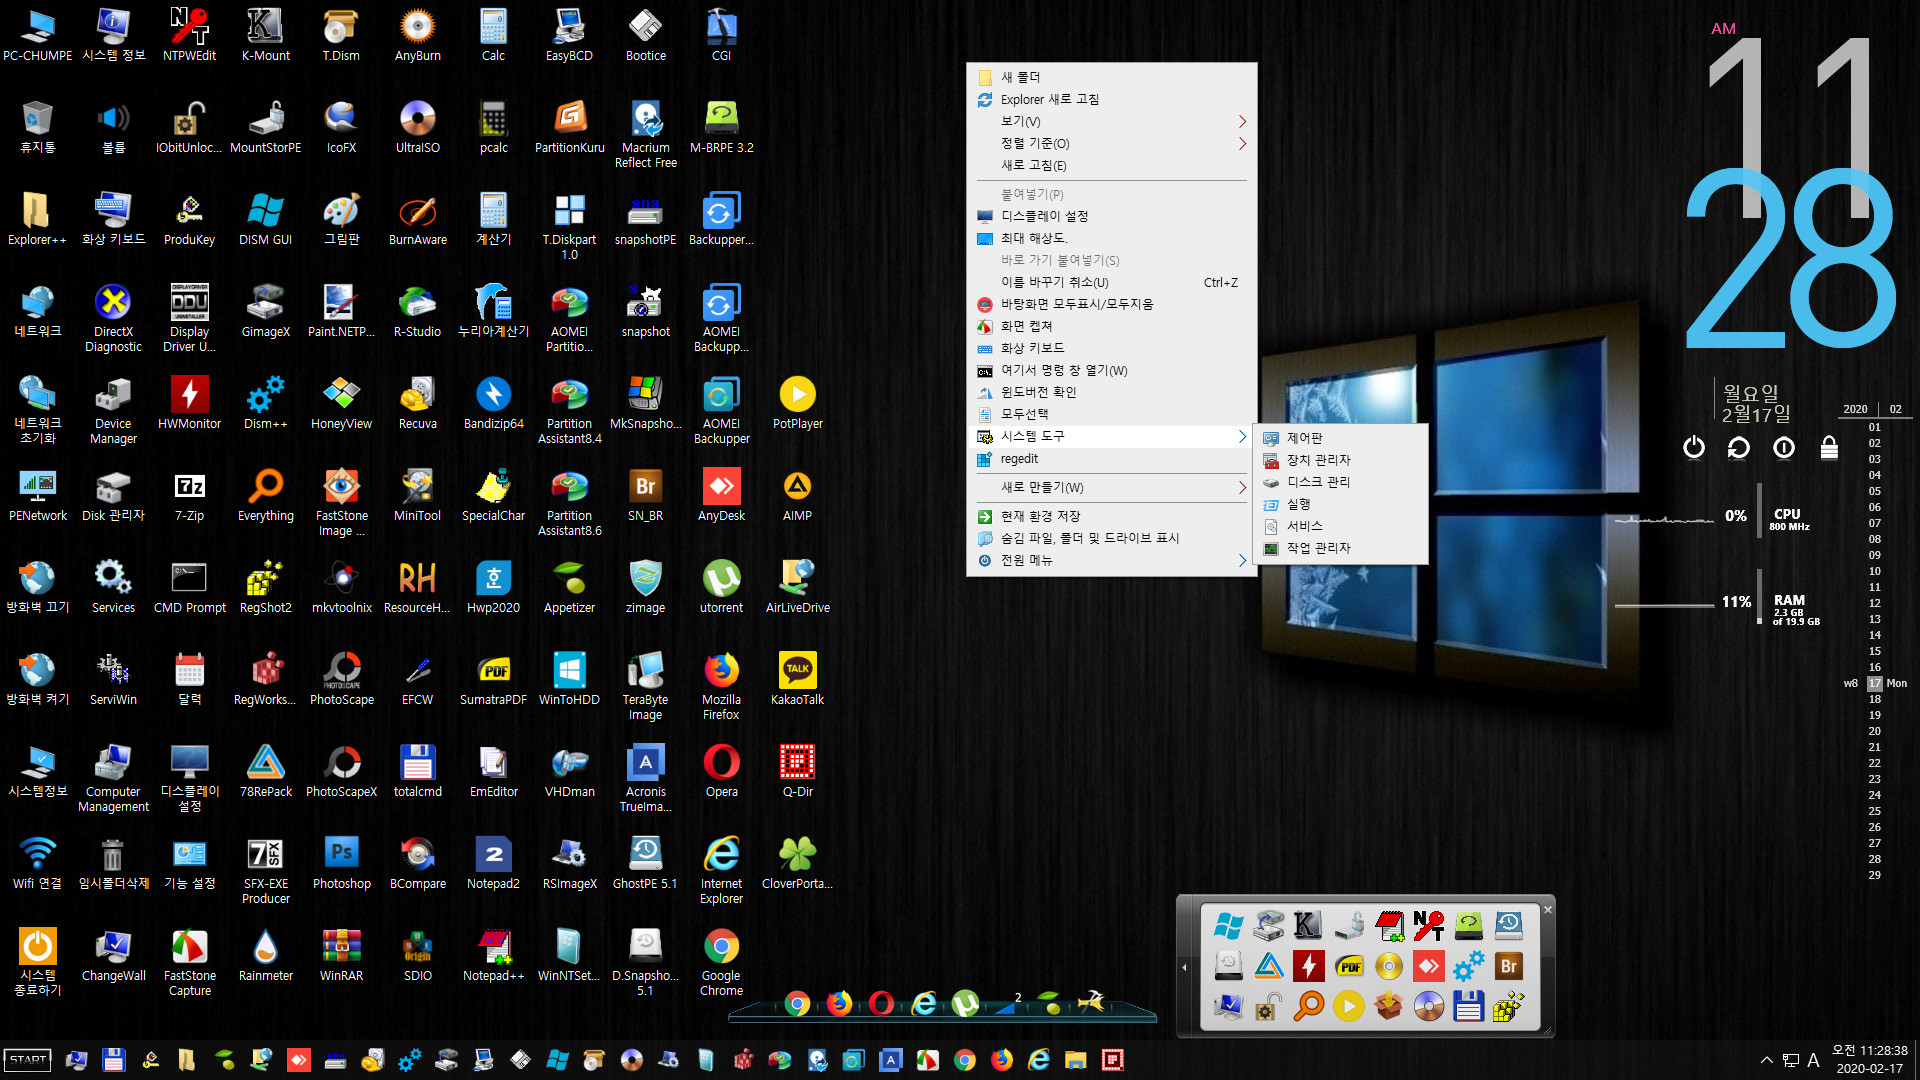The width and height of the screenshot is (1920, 1080).
Task: Launch Mozilla Firefox desktop shortcut
Action: pos(721,686)
